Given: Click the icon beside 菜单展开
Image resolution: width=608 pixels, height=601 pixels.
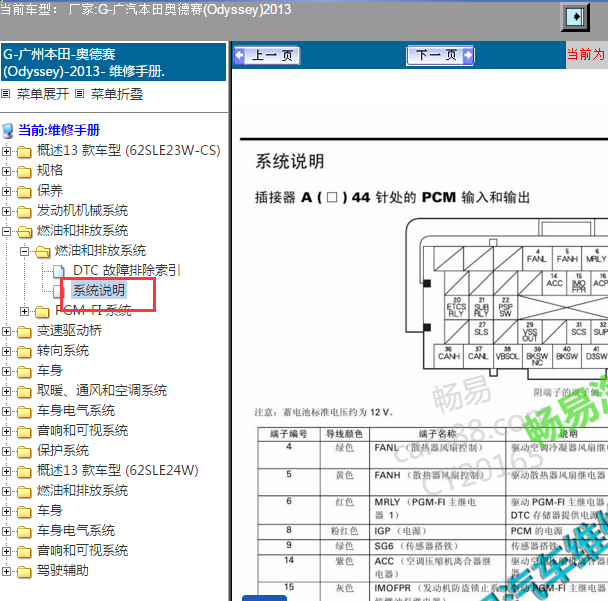Looking at the screenshot, I should click(x=5, y=93).
